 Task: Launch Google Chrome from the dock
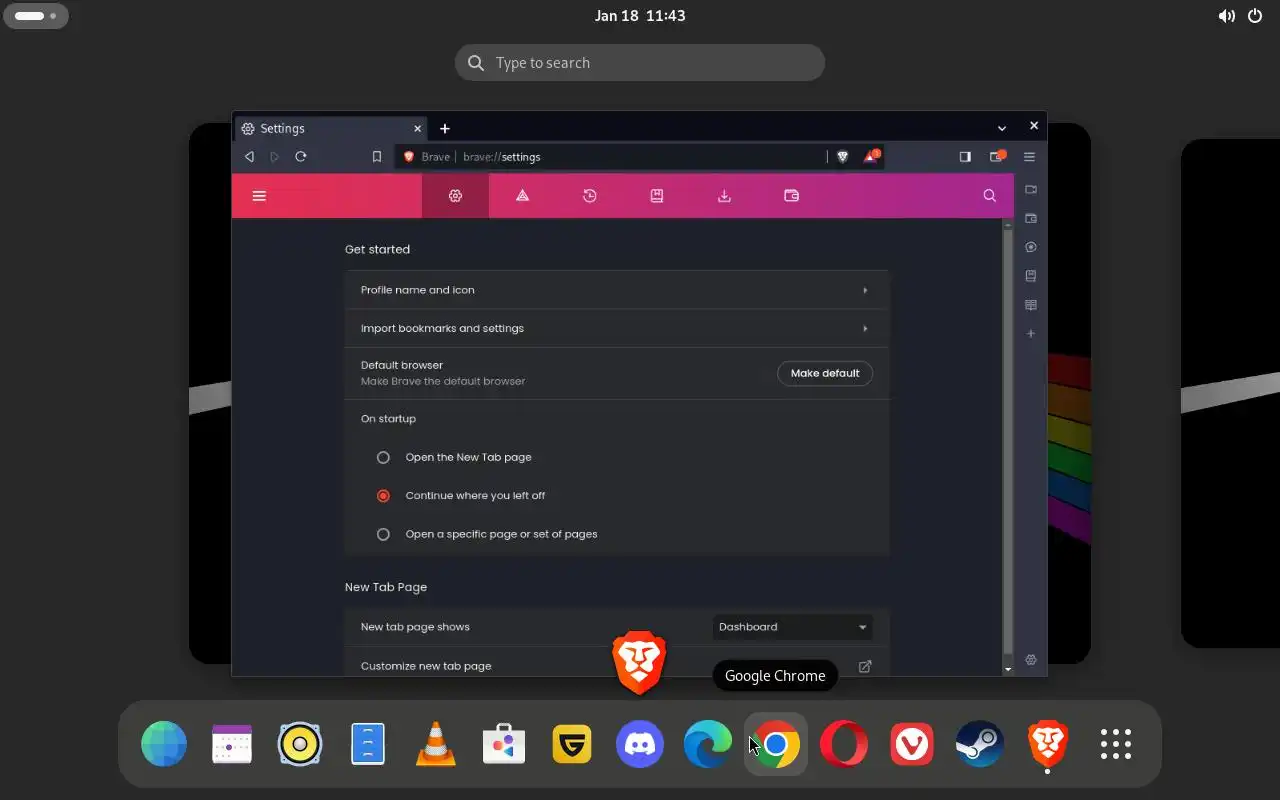pos(776,744)
